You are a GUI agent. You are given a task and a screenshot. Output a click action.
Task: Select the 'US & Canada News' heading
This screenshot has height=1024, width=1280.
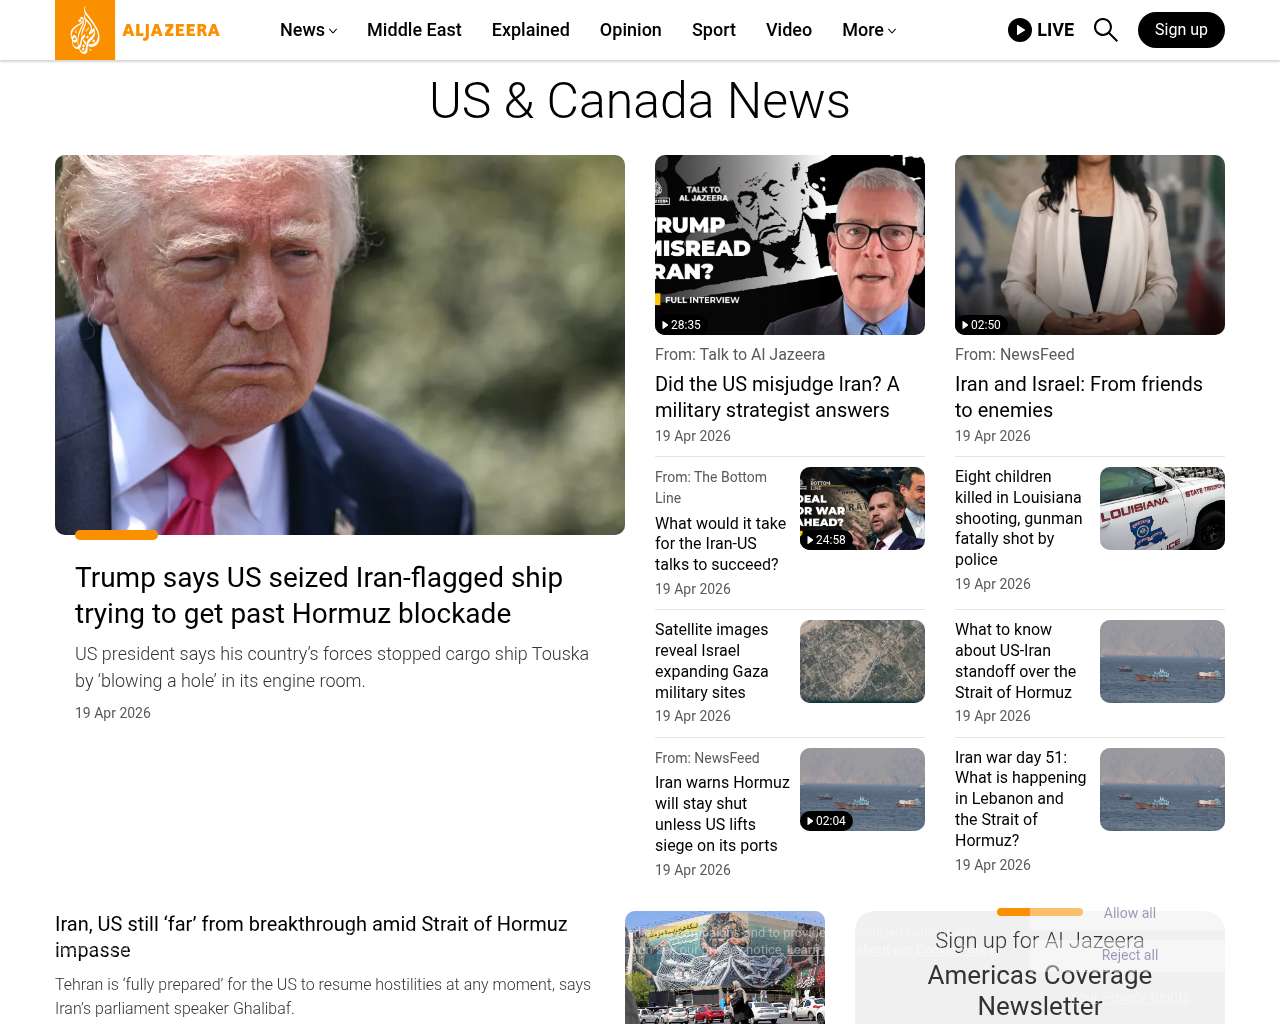tap(640, 101)
